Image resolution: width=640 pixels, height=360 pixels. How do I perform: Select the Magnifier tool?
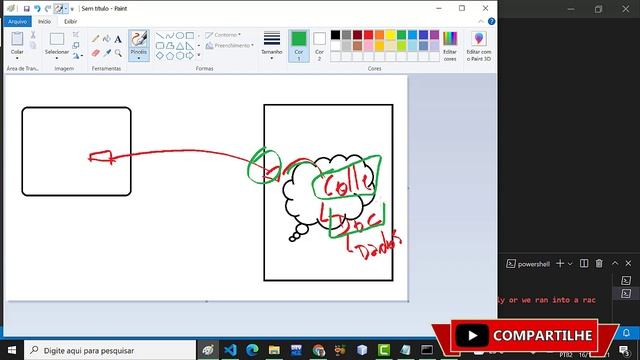[118, 53]
